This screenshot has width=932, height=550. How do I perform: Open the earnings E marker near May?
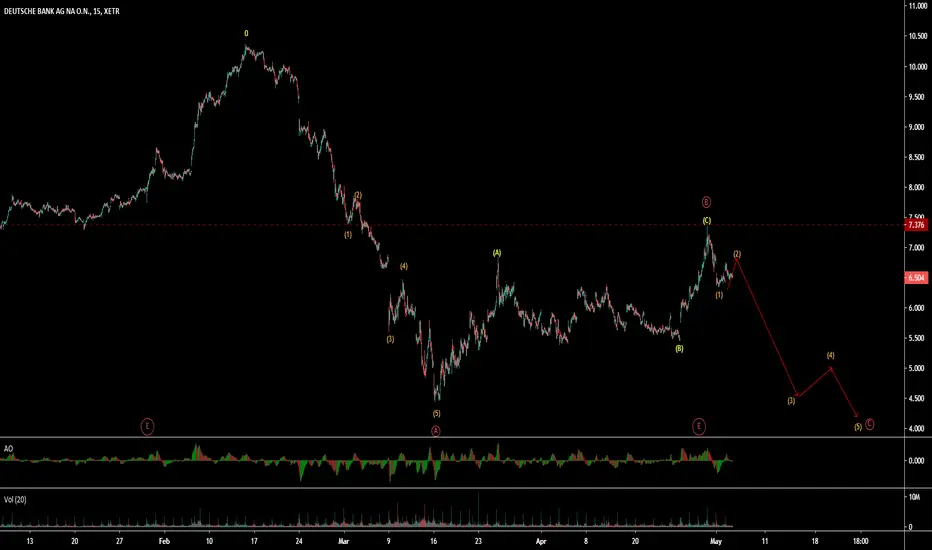[x=699, y=426]
